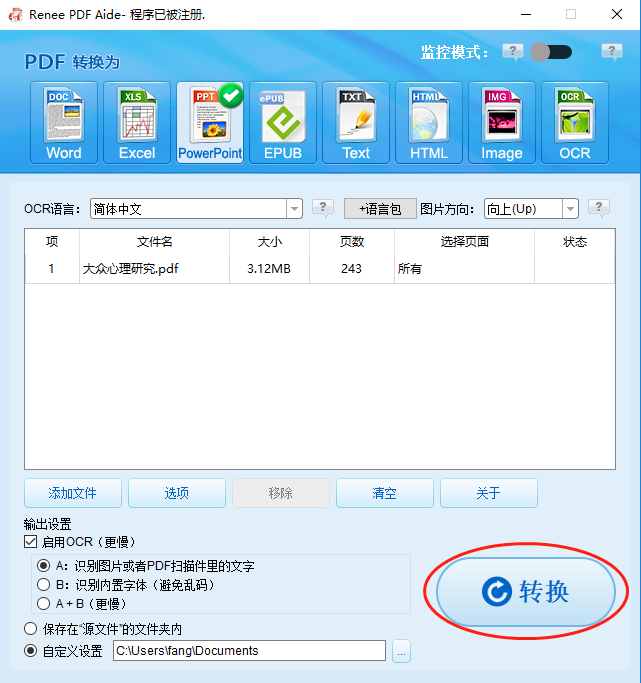
Task: Select the A + B（更慢） option
Action: 44,604
